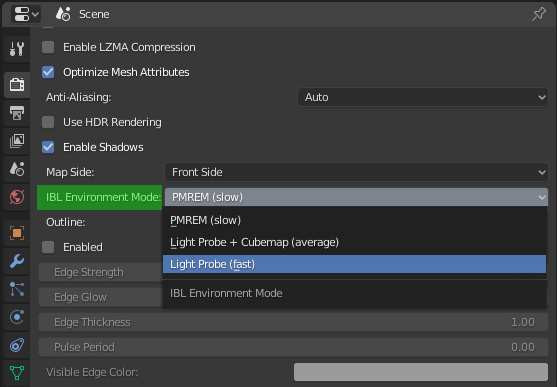Click the Edge Glow field
557x387 pixels.
click(x=101, y=297)
